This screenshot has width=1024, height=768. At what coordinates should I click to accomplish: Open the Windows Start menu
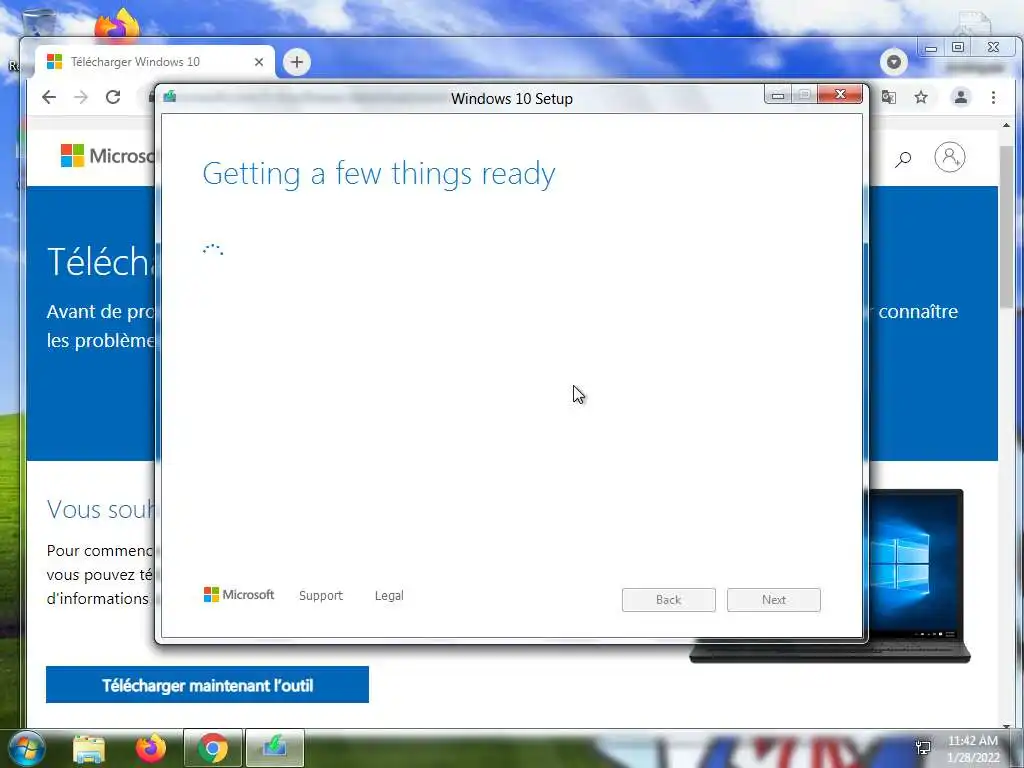pos(27,748)
